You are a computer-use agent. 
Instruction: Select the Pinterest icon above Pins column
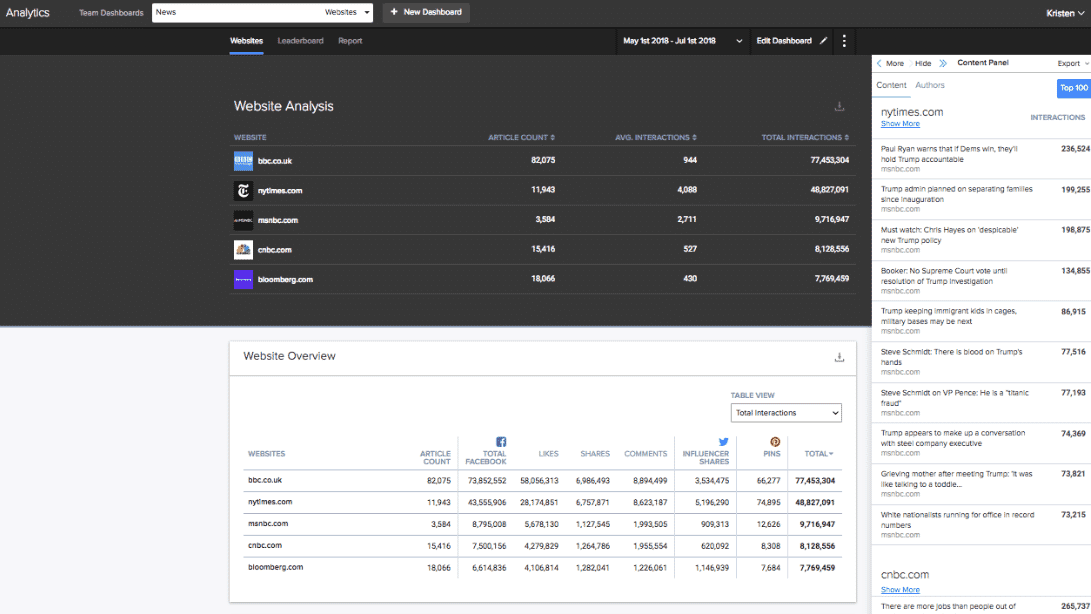click(774, 440)
